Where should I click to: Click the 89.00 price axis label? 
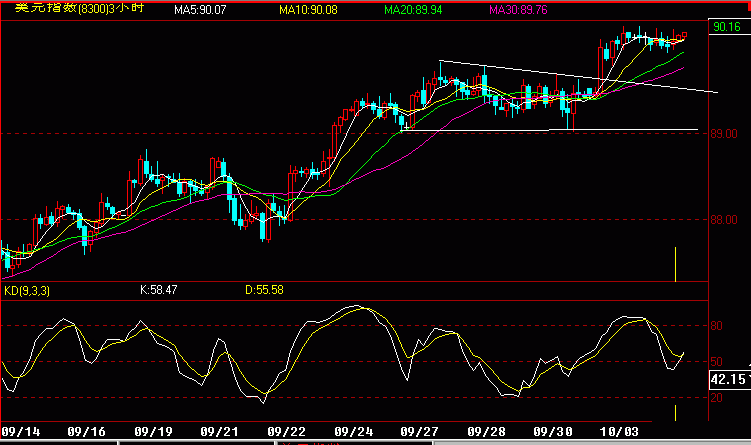click(724, 134)
